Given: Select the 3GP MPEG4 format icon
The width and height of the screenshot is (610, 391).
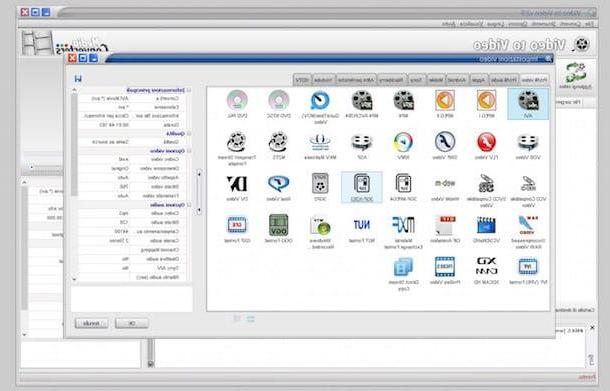Looking at the screenshot, I should 403,188.
